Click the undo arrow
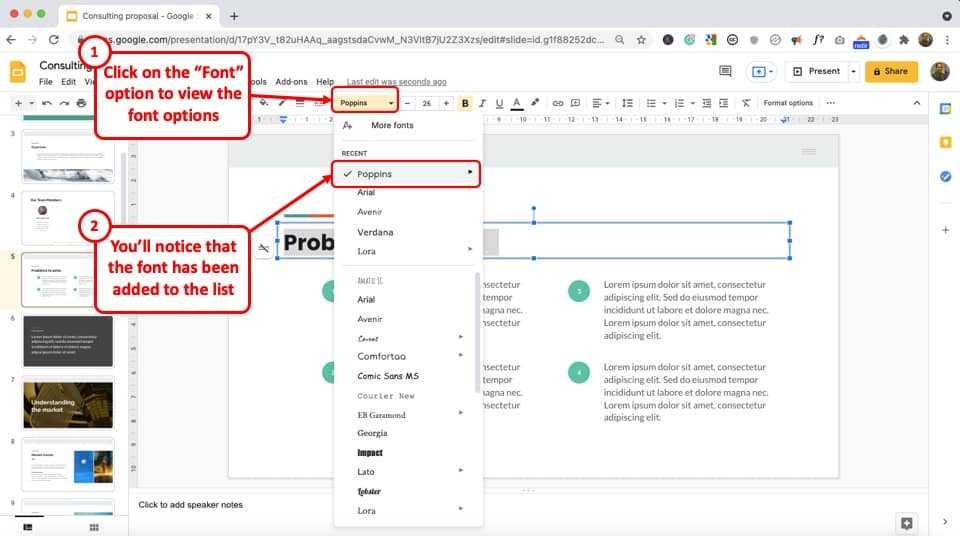This screenshot has width=960, height=536. (48, 103)
